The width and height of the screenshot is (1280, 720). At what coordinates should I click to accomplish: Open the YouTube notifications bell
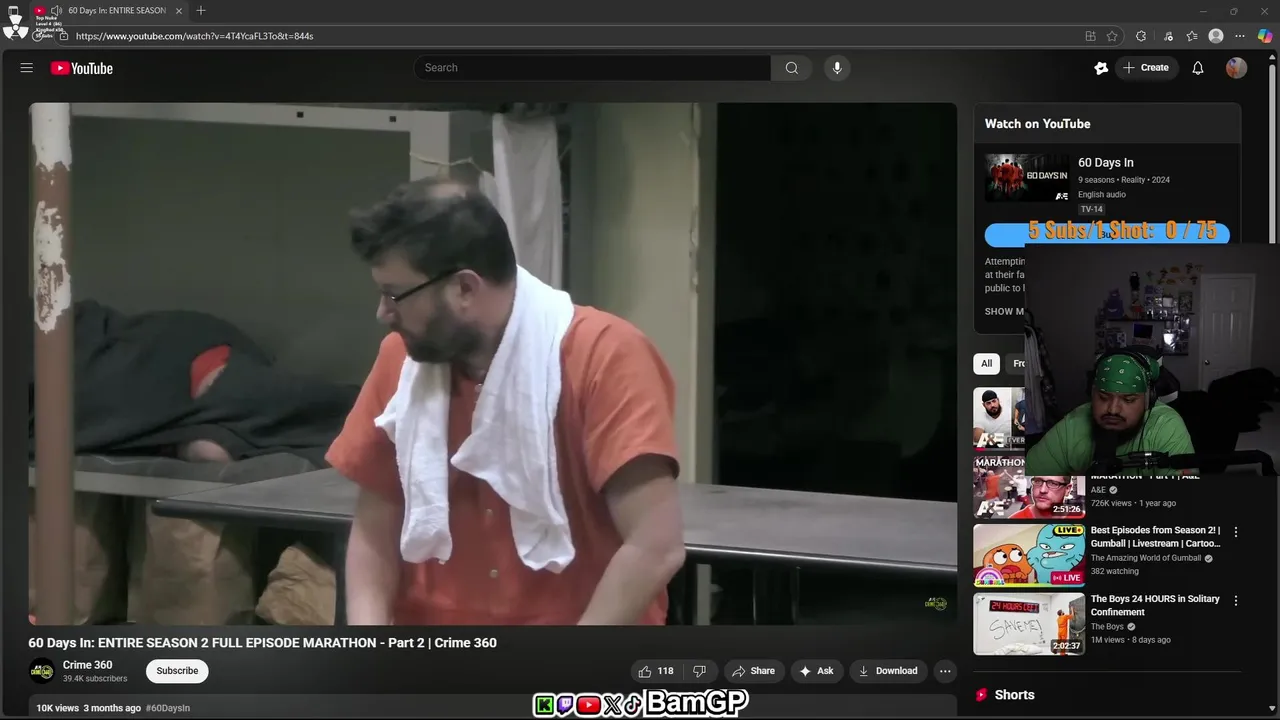coord(1197,68)
